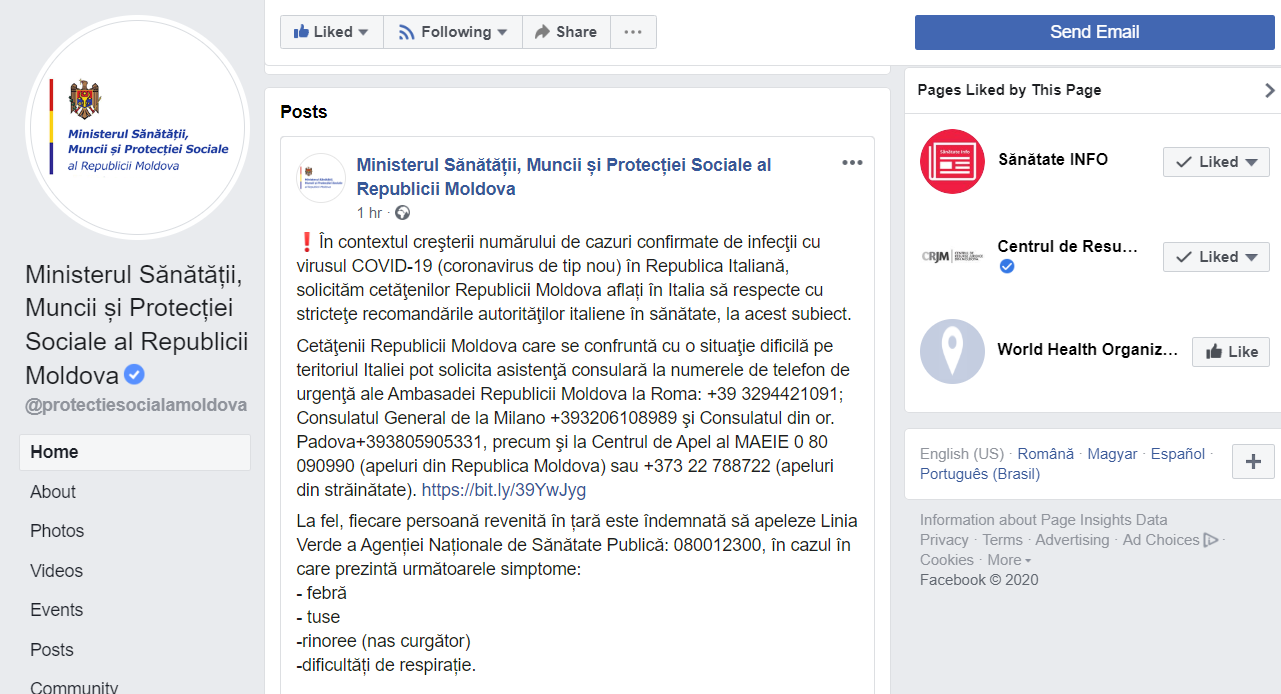Go to Photos in the left sidebar
1281x694 pixels.
[x=57, y=531]
